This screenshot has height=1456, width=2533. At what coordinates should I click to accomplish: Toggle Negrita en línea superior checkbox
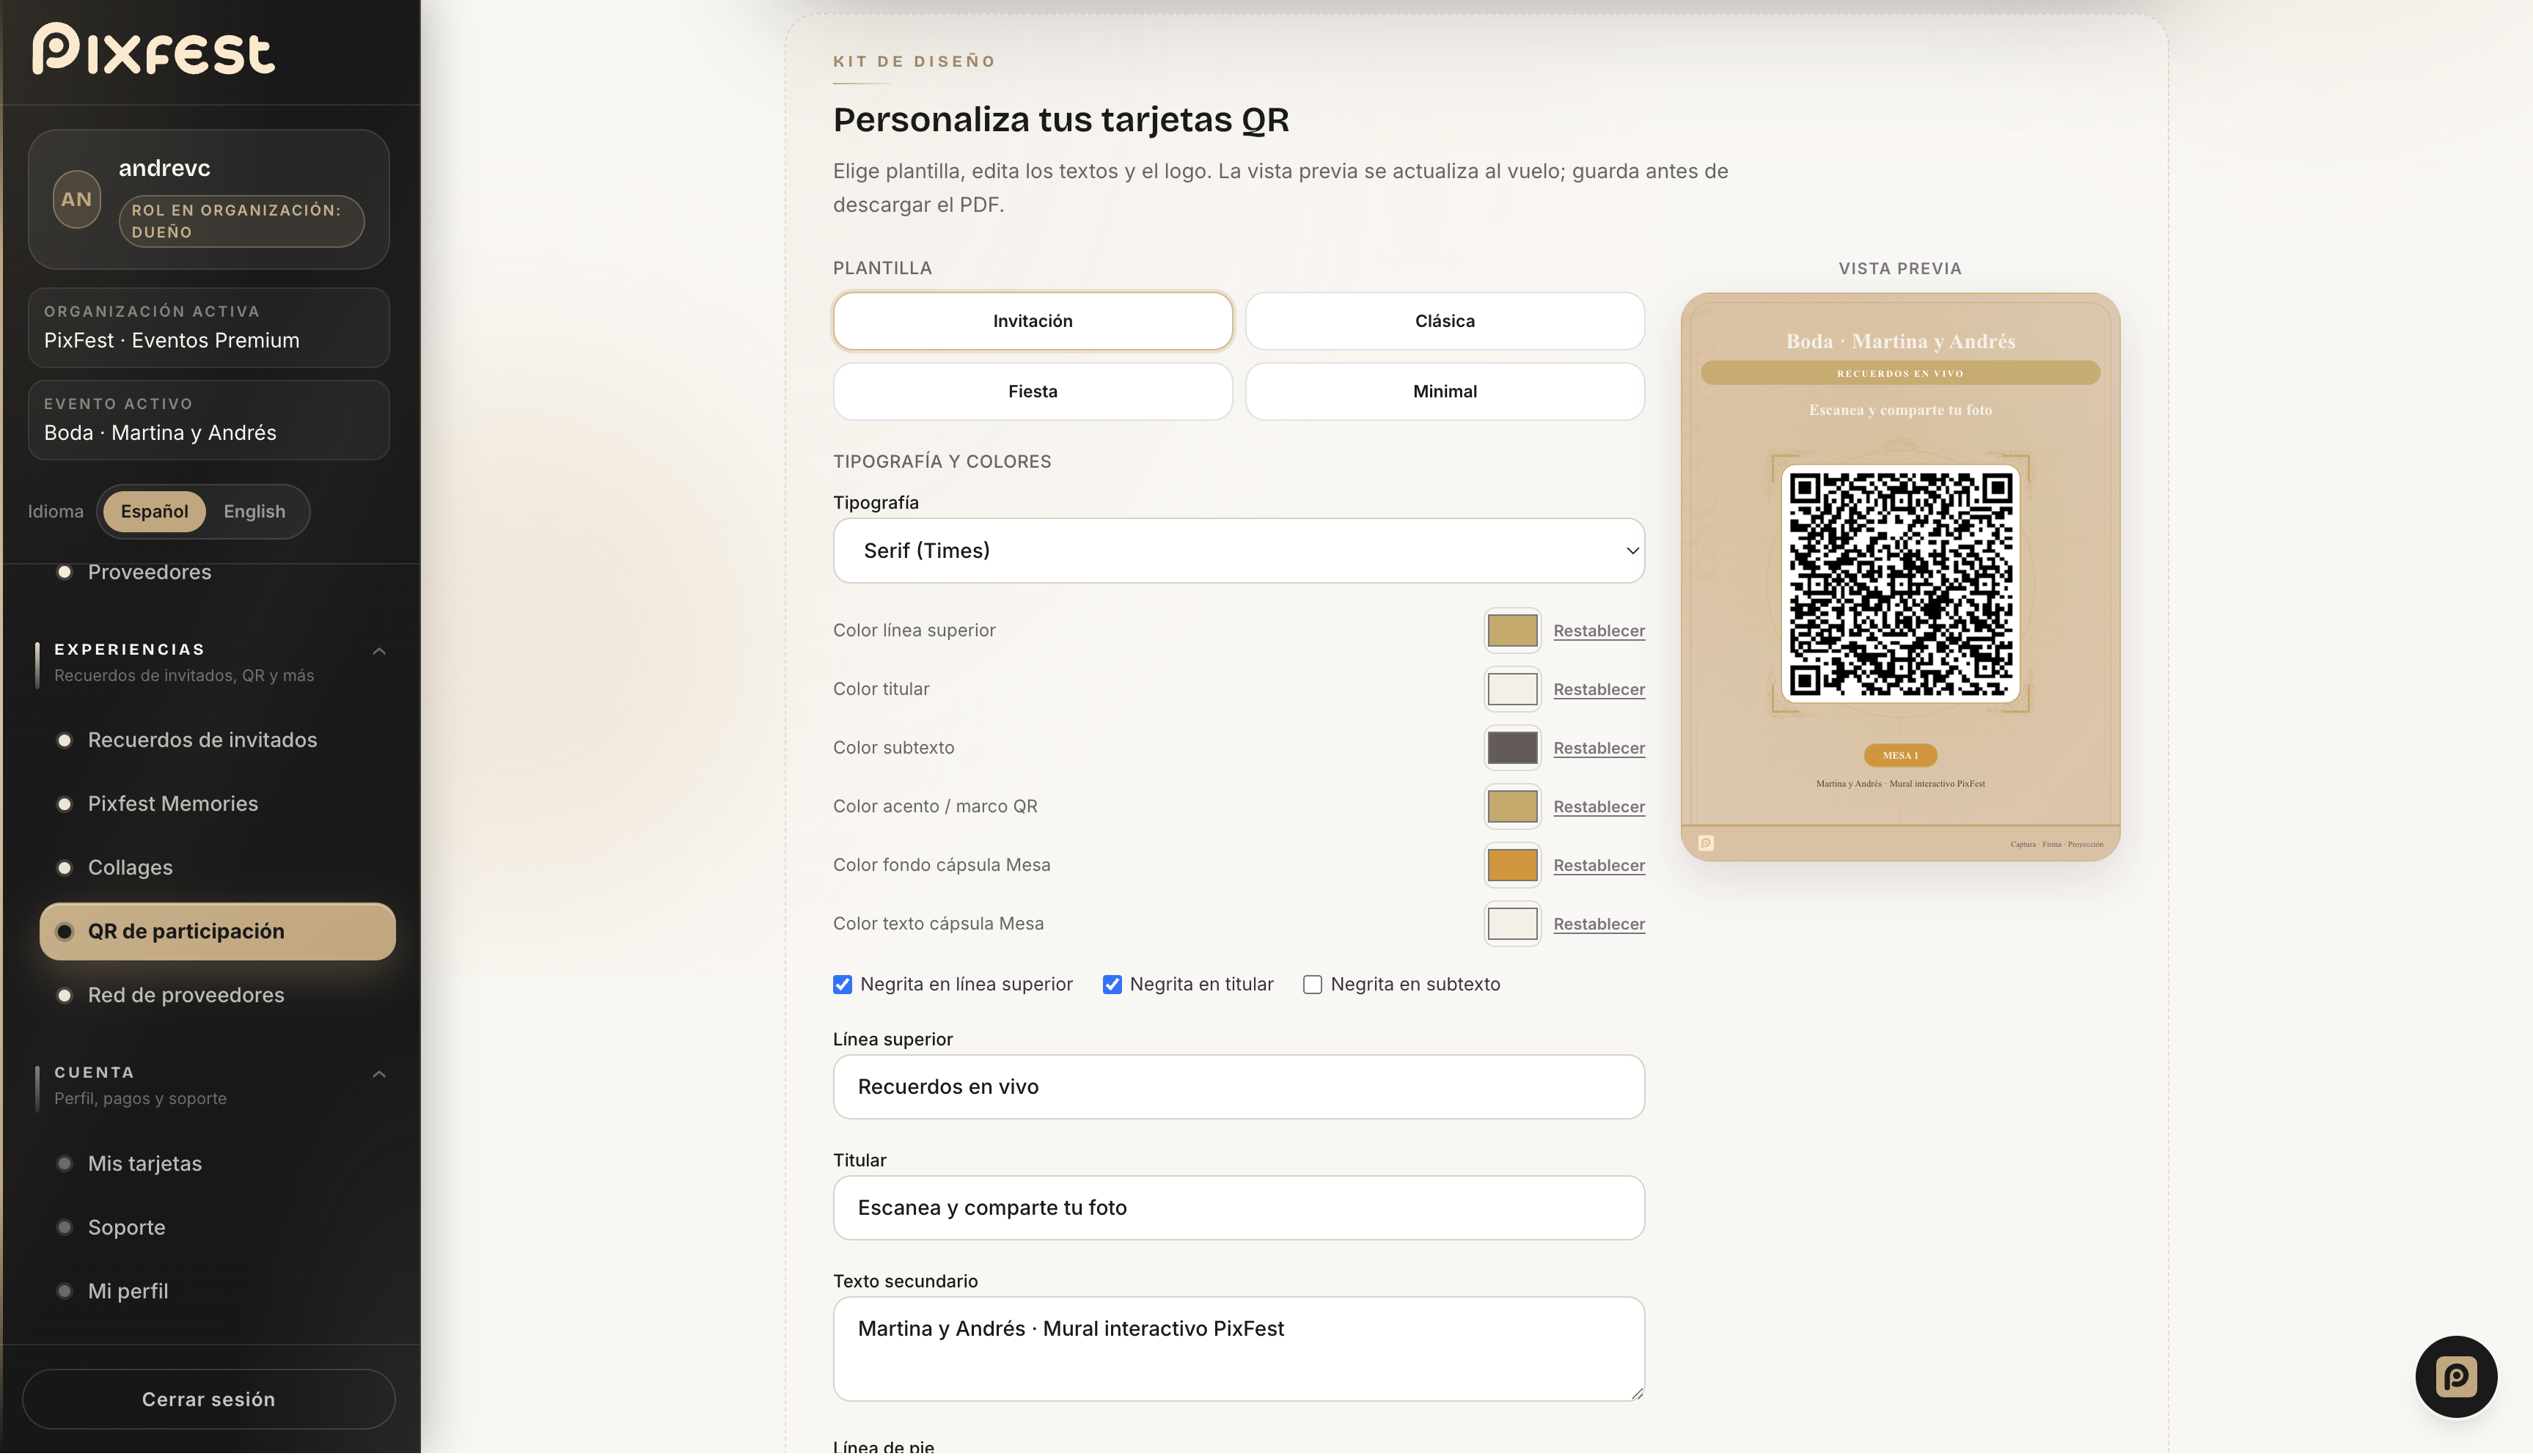[x=843, y=984]
